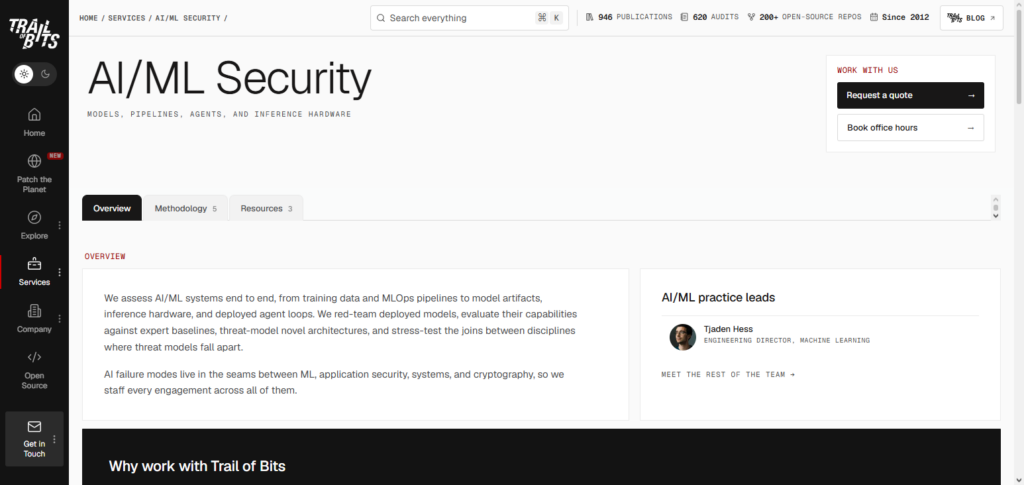Click the Trail of Bits logo

tap(34, 34)
